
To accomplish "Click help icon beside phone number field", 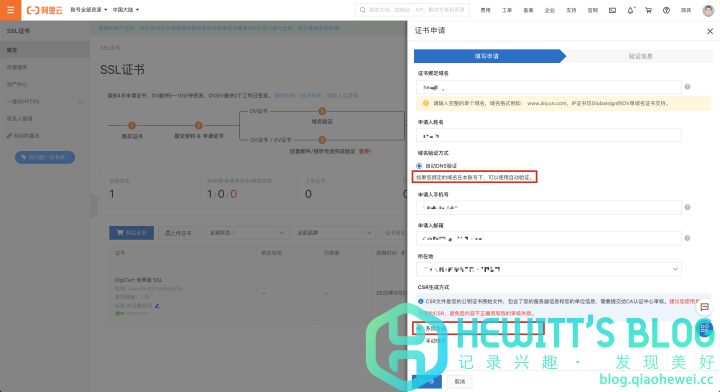I will click(x=687, y=207).
